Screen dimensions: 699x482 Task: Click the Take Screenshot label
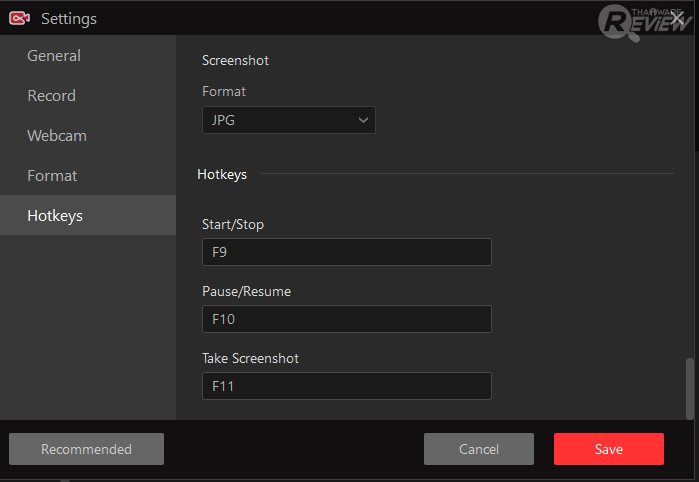coord(251,358)
